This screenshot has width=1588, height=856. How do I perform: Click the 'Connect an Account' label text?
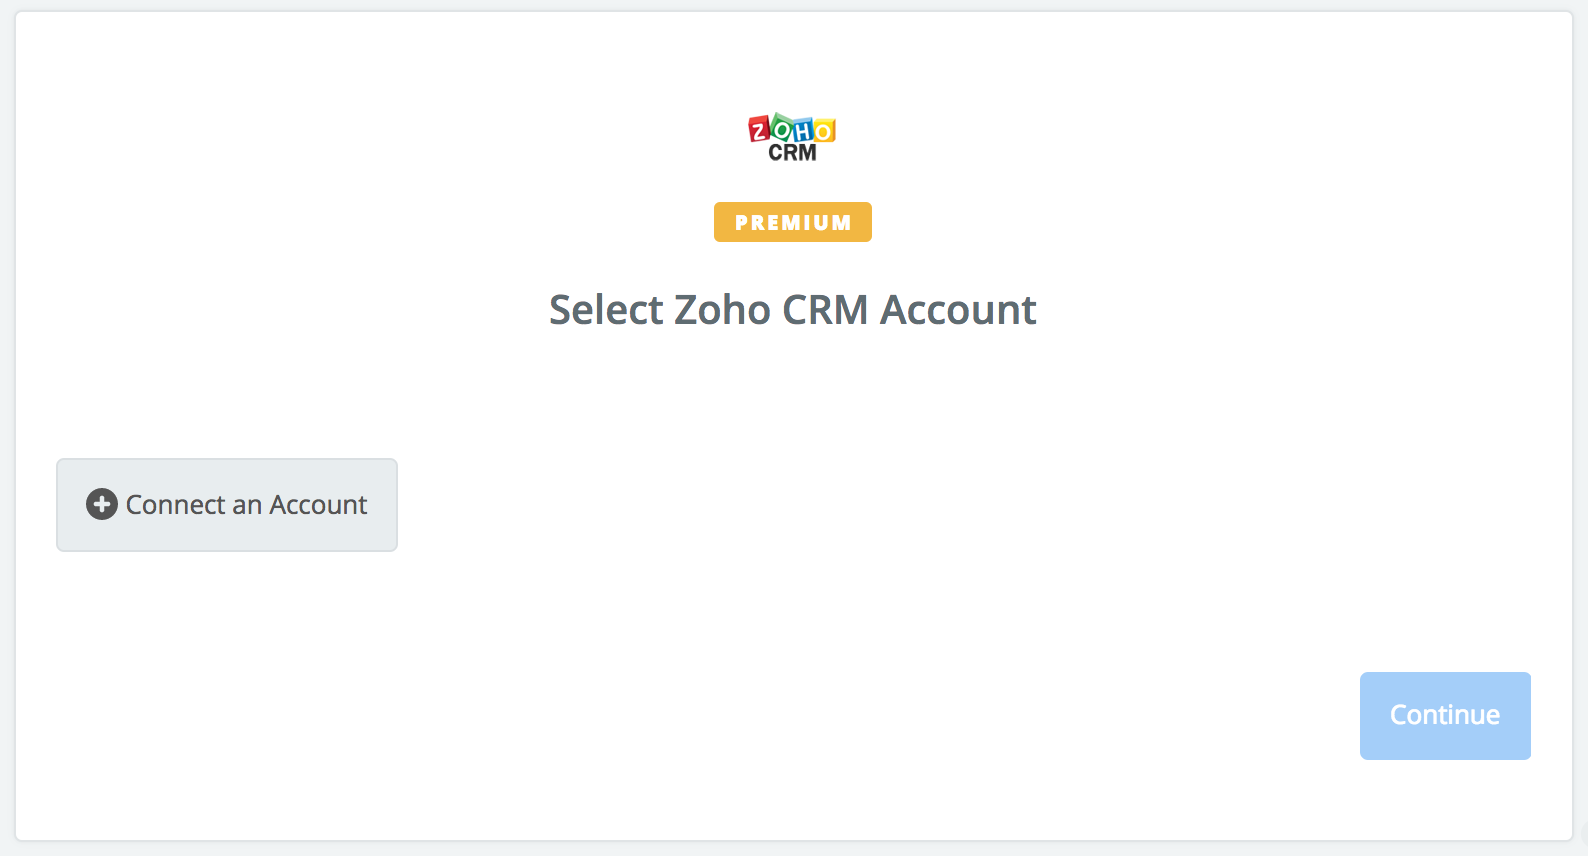coord(246,505)
